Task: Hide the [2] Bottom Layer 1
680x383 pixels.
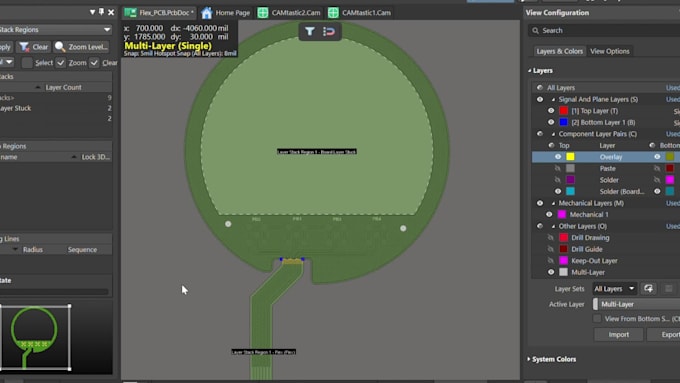Action: [x=551, y=122]
